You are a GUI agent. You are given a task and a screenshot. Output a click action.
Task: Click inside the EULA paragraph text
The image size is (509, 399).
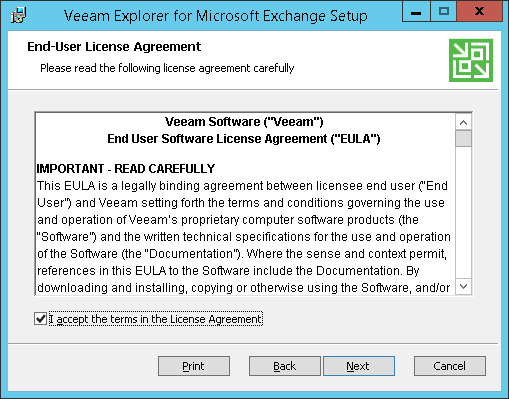click(243, 237)
